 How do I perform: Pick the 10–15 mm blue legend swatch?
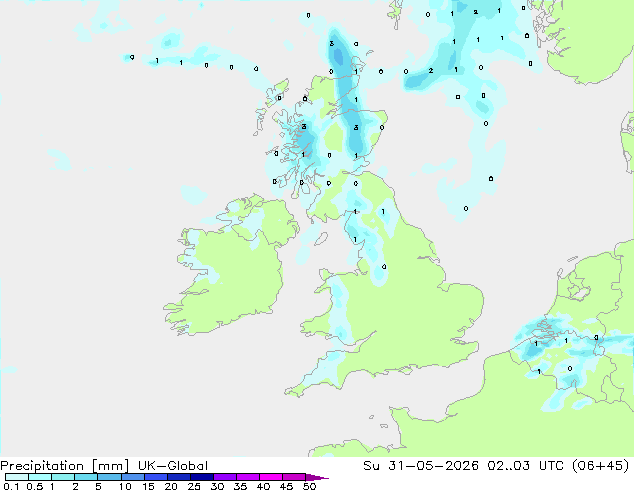click(132, 477)
